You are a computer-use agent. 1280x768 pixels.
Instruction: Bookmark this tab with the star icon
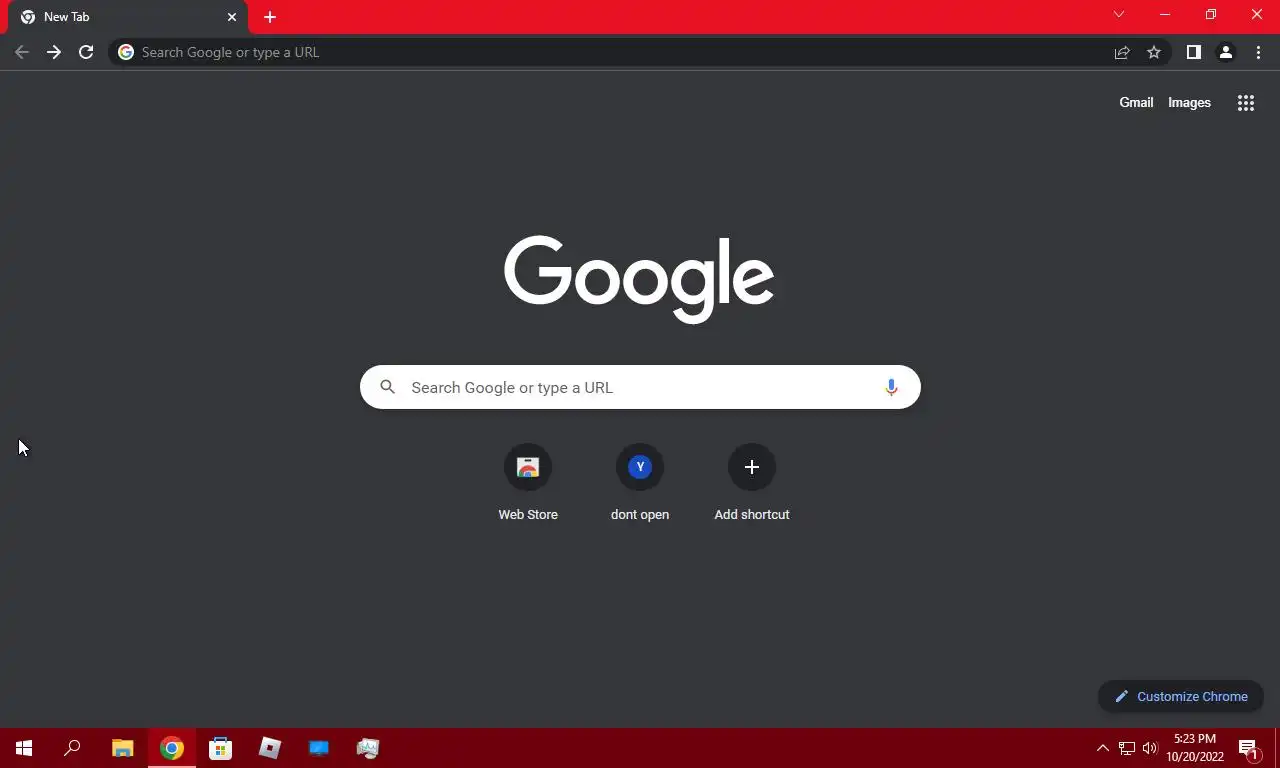1154,52
